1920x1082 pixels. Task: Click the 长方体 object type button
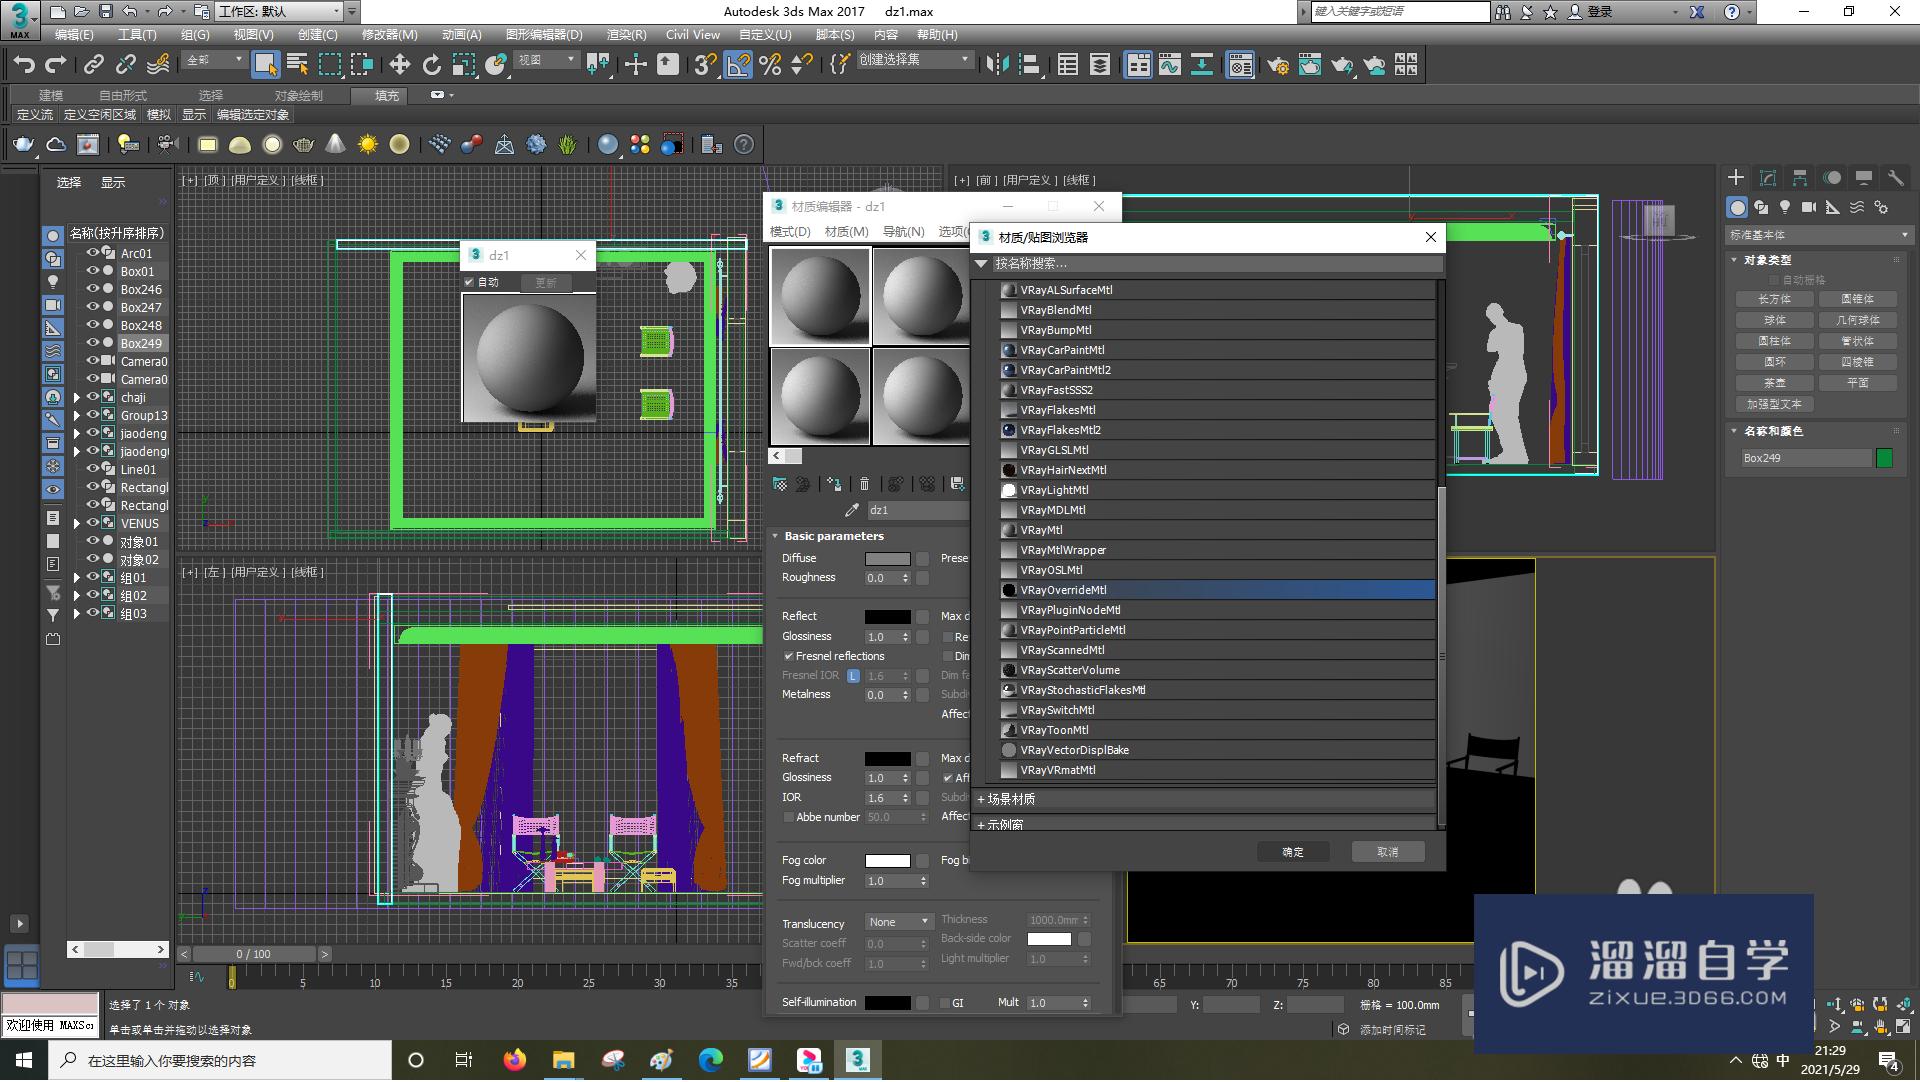pyautogui.click(x=1775, y=299)
